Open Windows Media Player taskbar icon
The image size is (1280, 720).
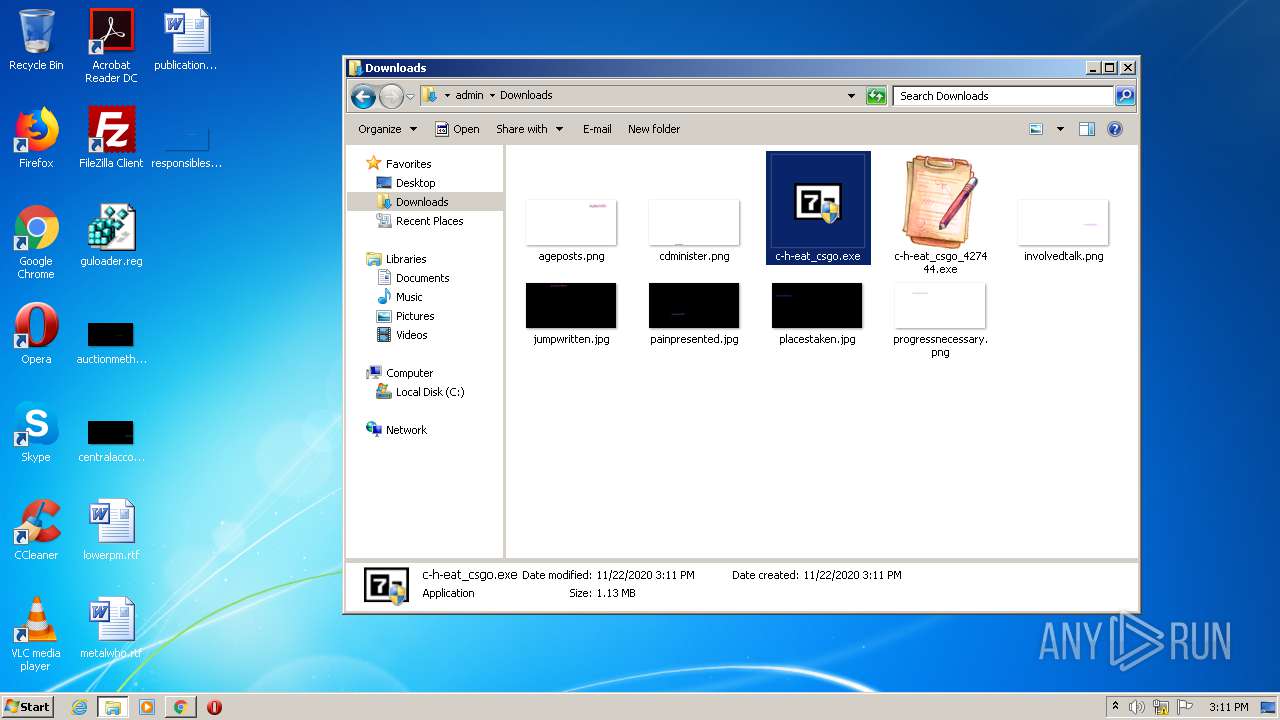pyautogui.click(x=147, y=707)
